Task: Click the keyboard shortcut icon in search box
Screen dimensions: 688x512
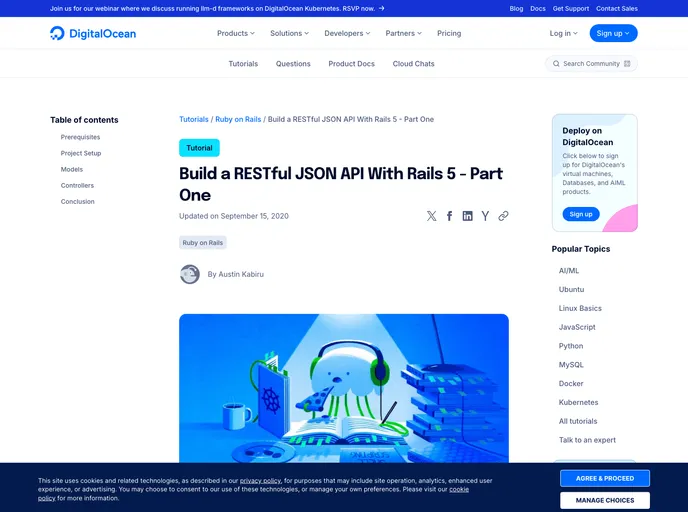Action: pos(627,64)
